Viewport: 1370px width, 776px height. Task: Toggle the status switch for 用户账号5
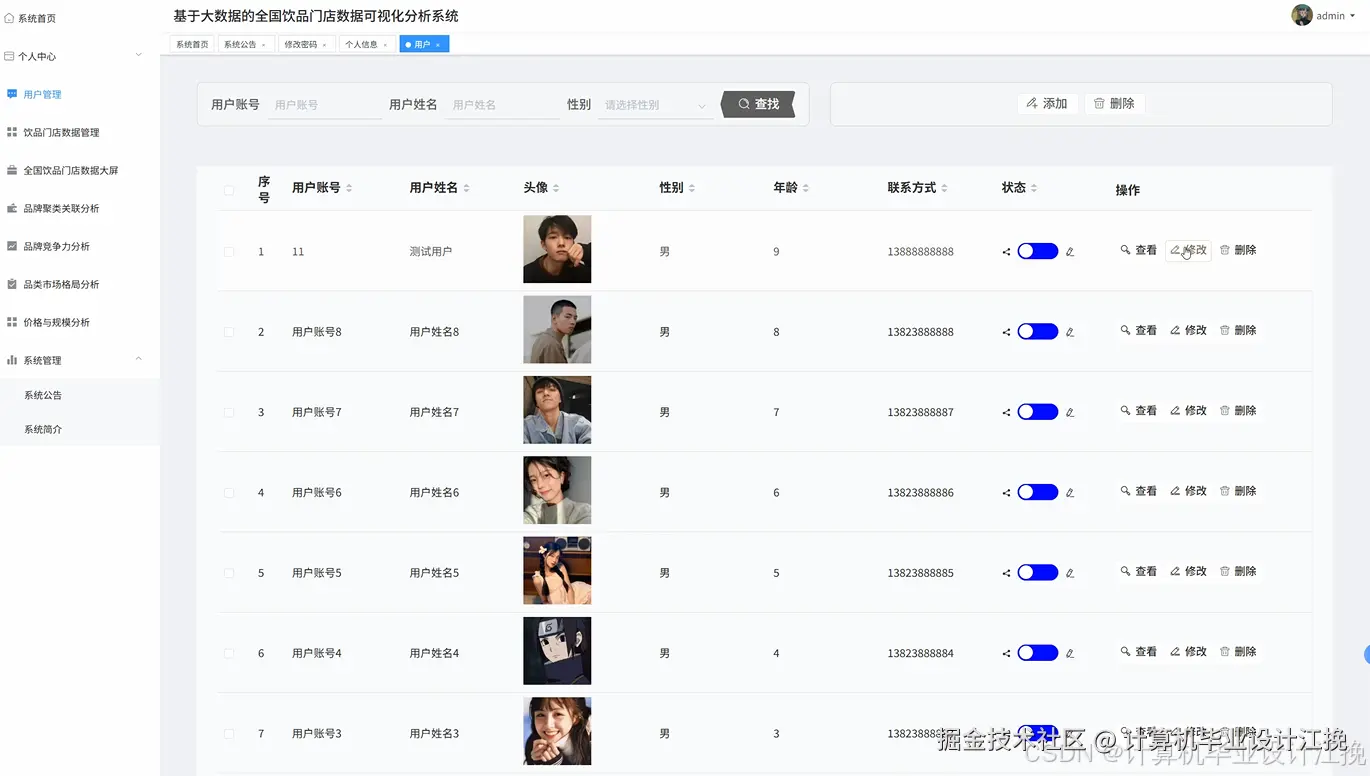coord(1038,573)
